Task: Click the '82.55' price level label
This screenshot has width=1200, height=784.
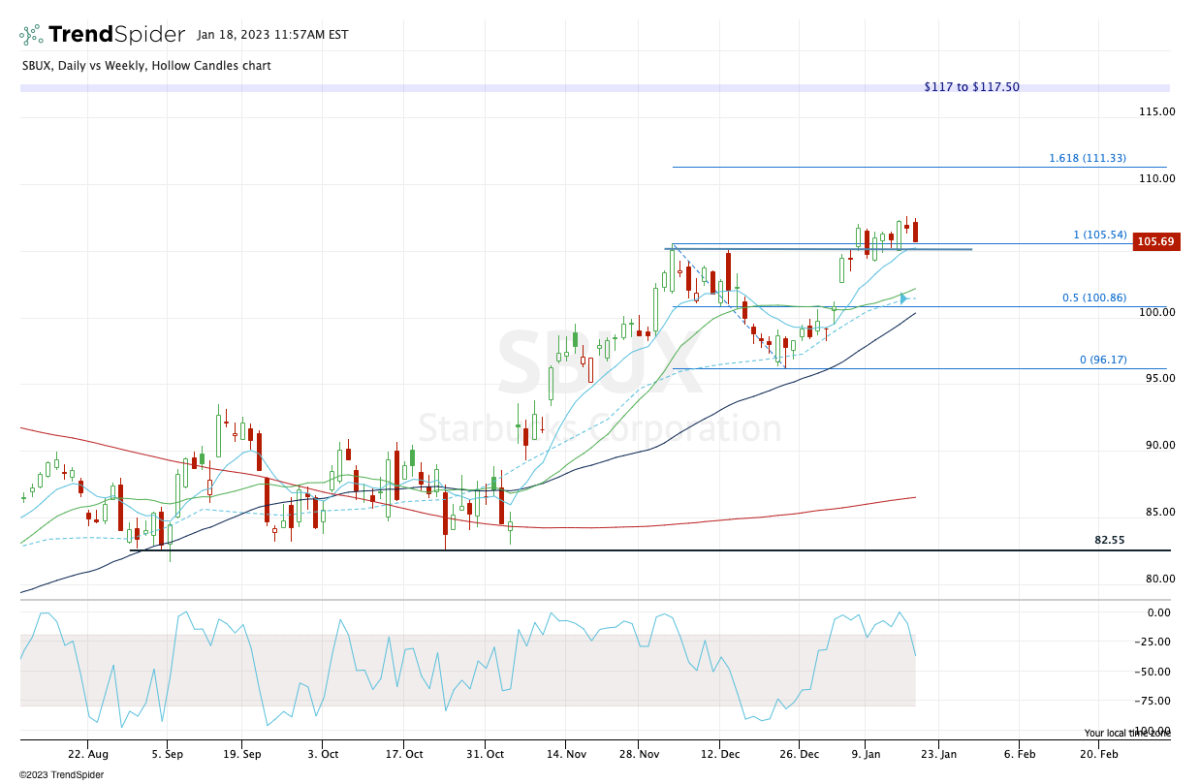Action: click(x=1111, y=539)
